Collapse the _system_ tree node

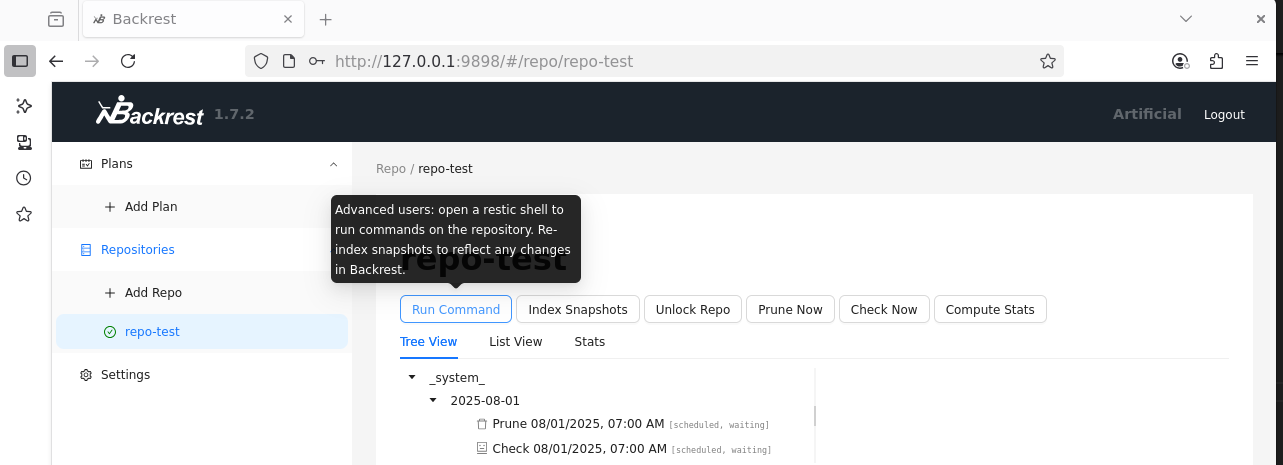tap(412, 378)
